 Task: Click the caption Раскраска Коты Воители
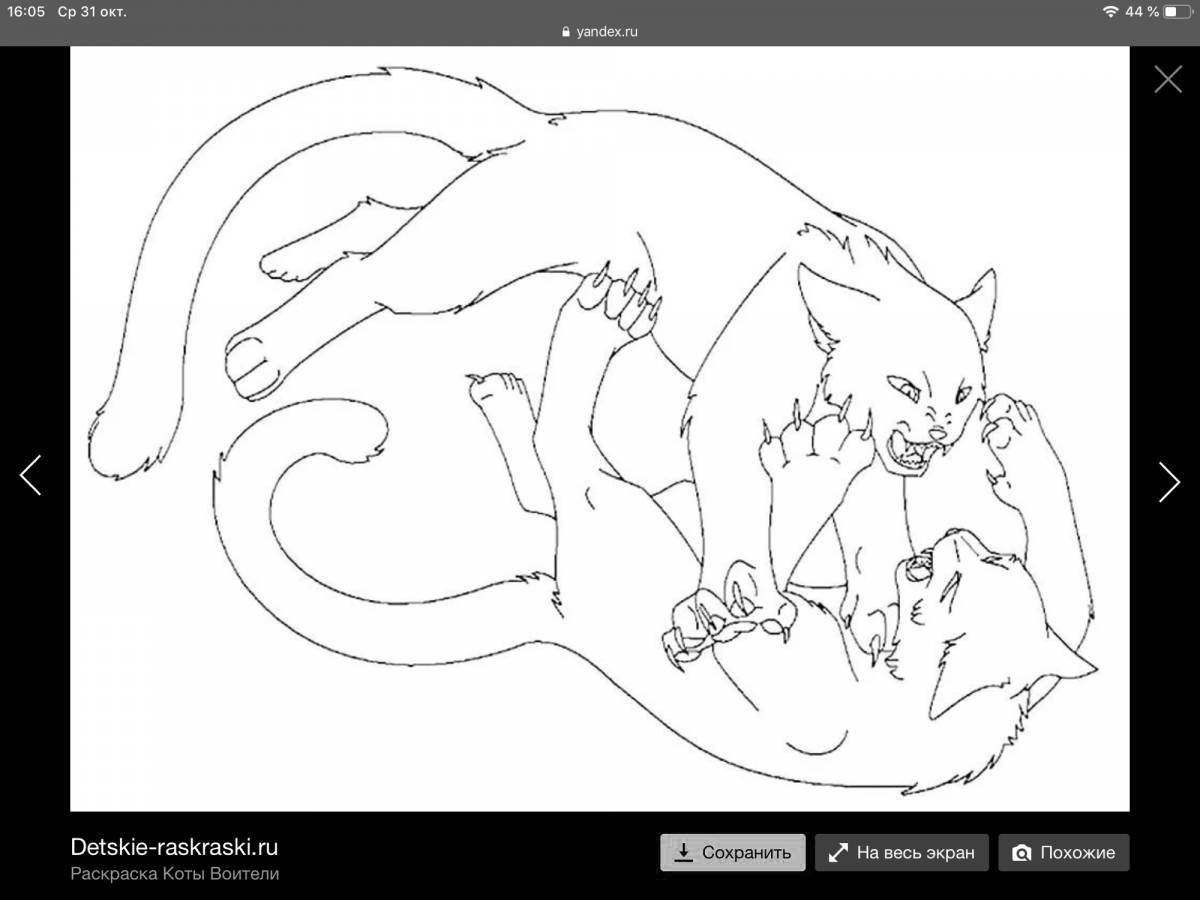coord(175,875)
